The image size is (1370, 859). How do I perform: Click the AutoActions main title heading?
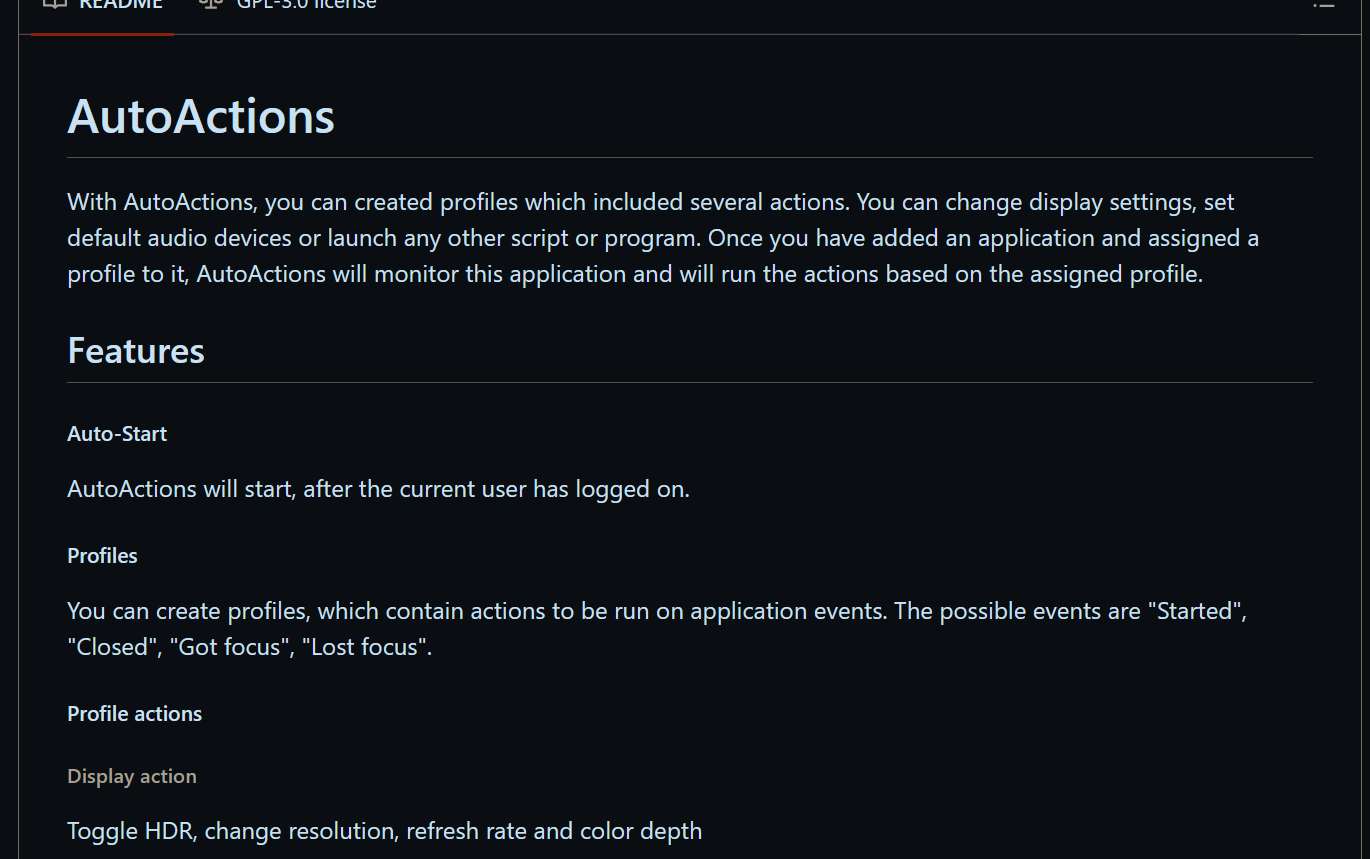(201, 117)
